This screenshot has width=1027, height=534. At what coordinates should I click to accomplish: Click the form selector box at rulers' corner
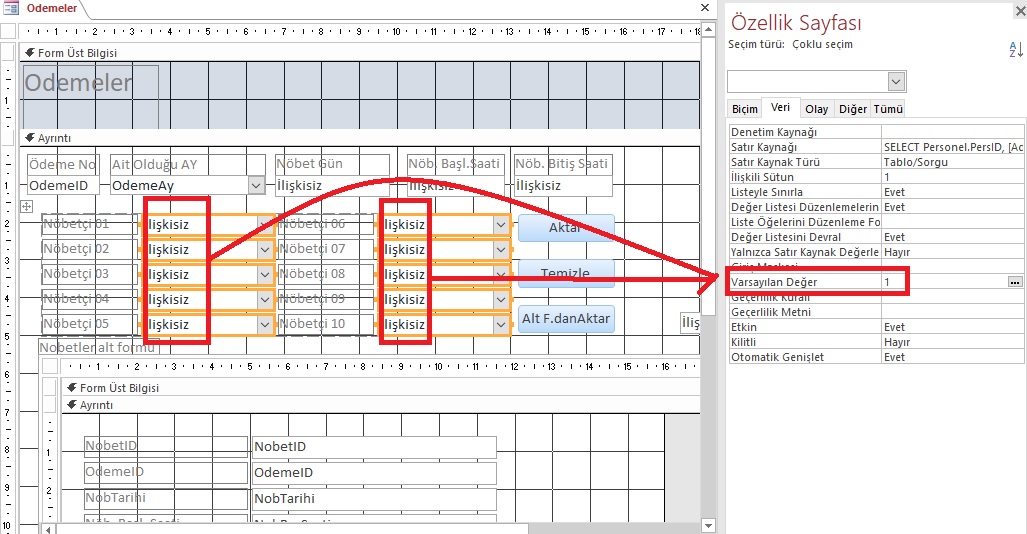(x=8, y=29)
